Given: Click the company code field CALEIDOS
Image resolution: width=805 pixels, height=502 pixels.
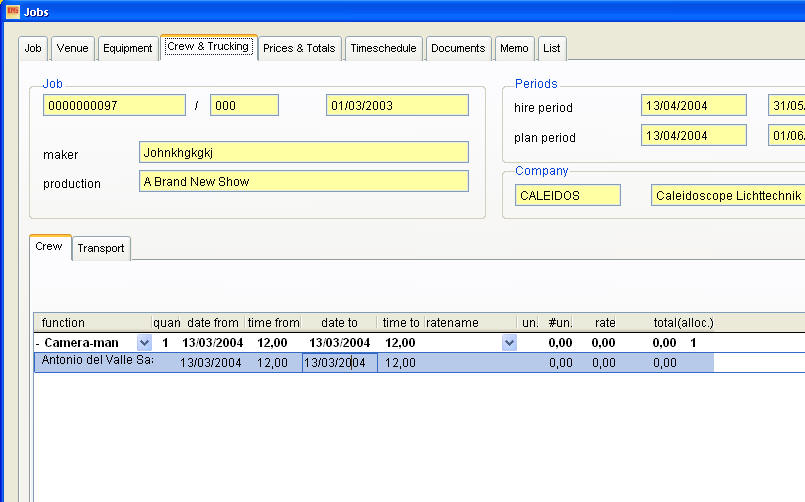Looking at the screenshot, I should tap(568, 195).
